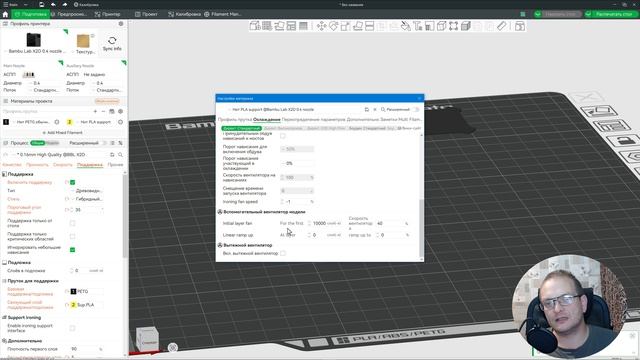Select the paint bucket color painting tool

point(405,27)
